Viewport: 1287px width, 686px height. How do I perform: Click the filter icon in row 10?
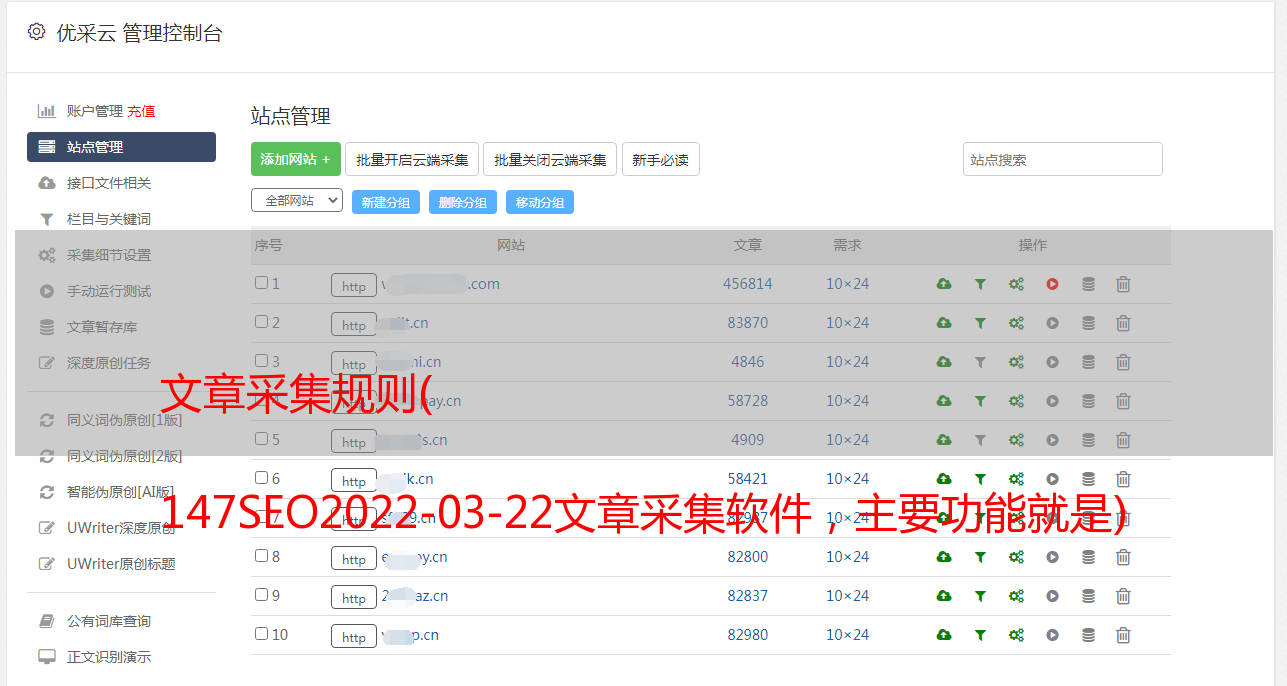pos(980,635)
